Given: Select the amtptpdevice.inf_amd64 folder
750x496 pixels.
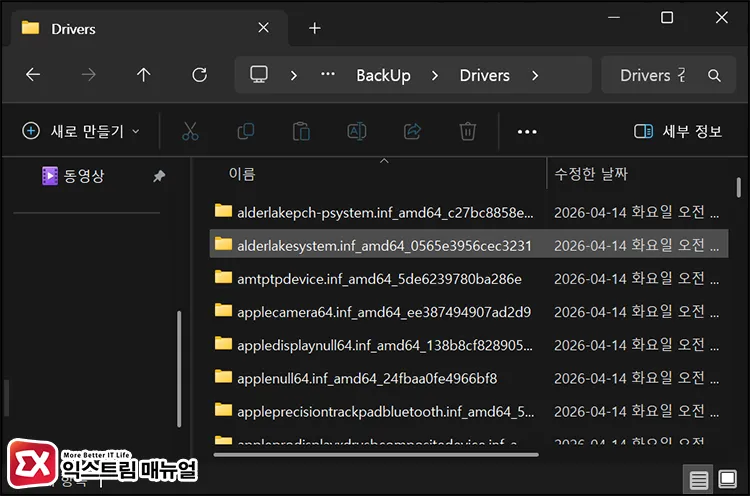Looking at the screenshot, I should click(x=469, y=278).
